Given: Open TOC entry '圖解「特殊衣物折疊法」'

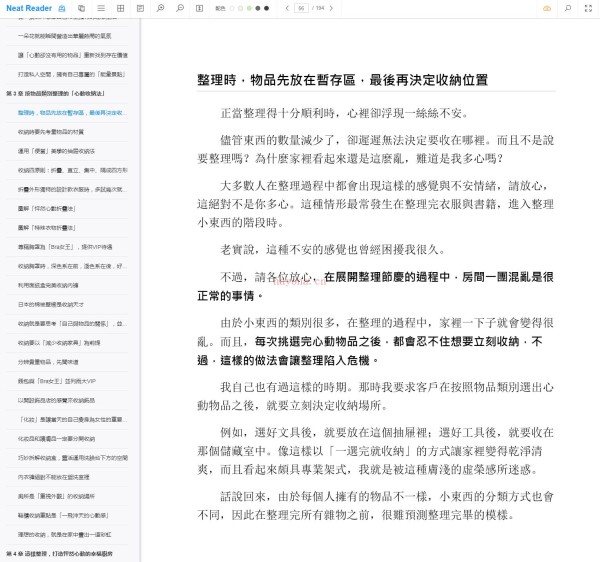Looking at the screenshot, I should (x=46, y=228).
